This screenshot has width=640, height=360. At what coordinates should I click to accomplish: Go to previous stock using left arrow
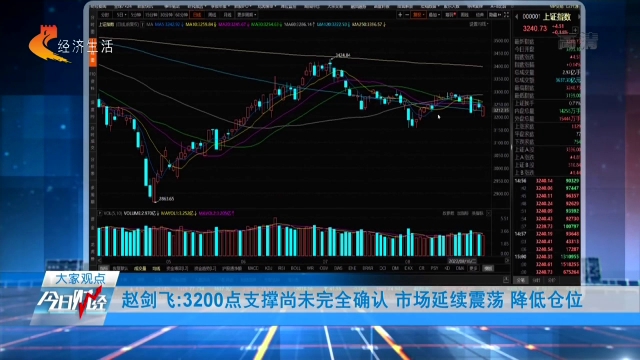[x=517, y=17]
